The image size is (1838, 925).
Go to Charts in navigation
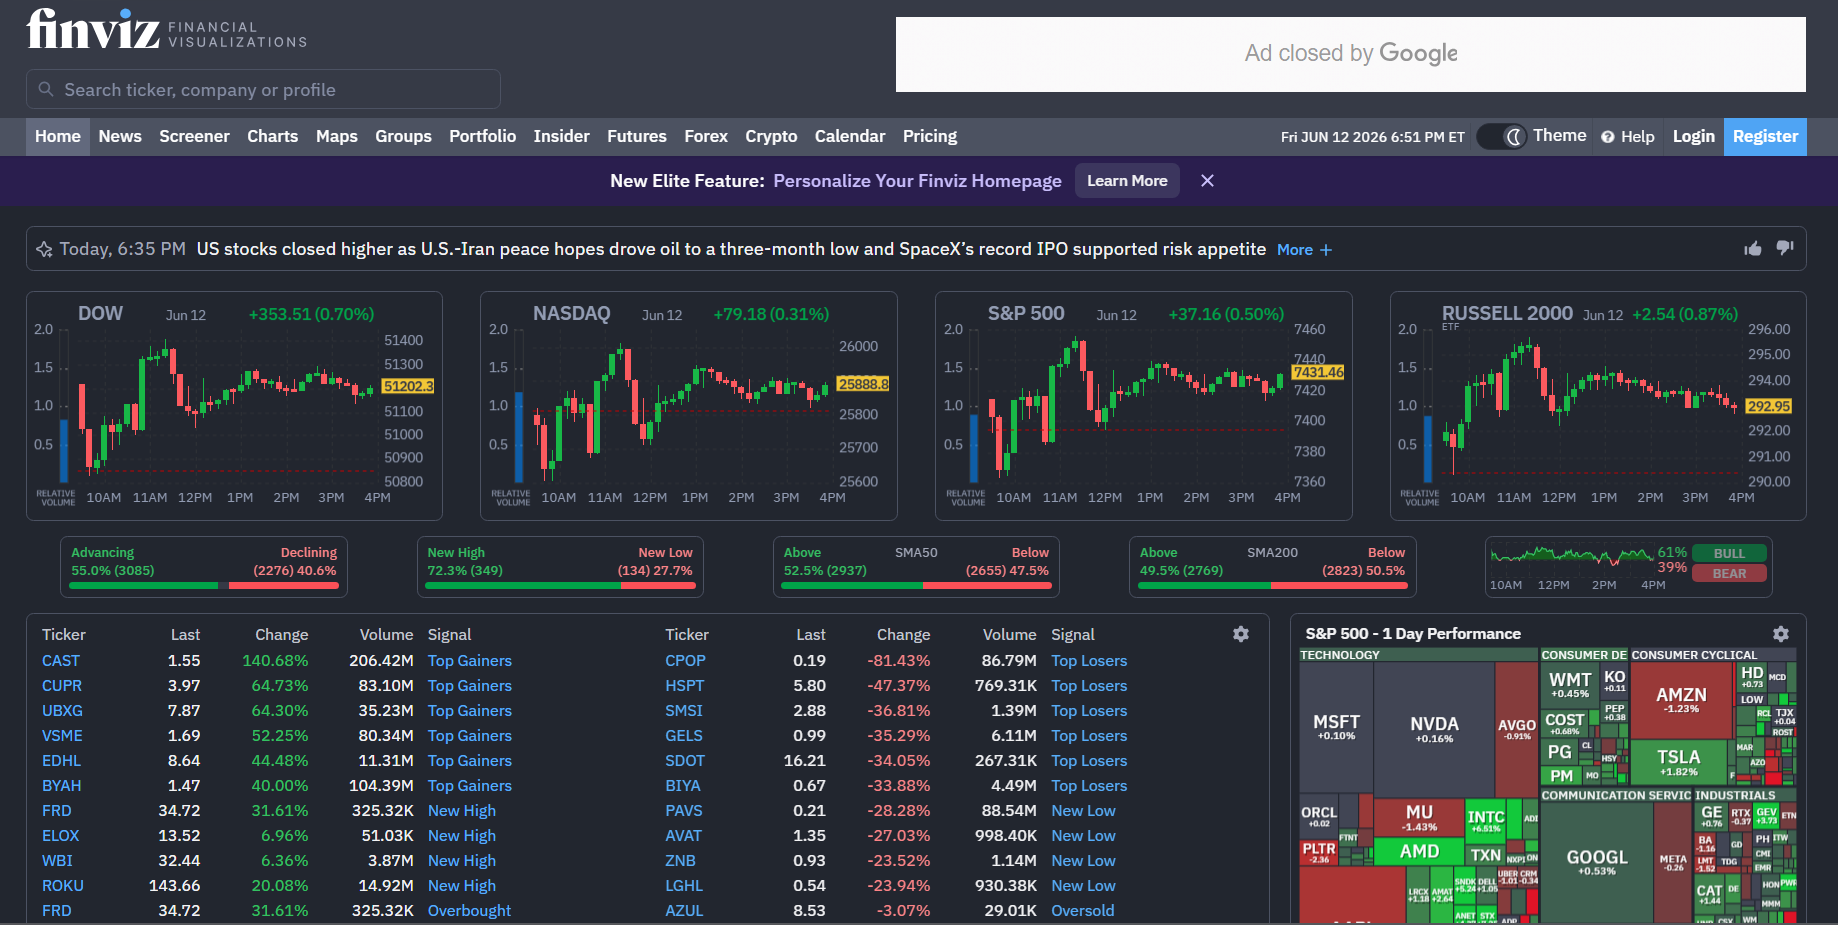point(272,136)
